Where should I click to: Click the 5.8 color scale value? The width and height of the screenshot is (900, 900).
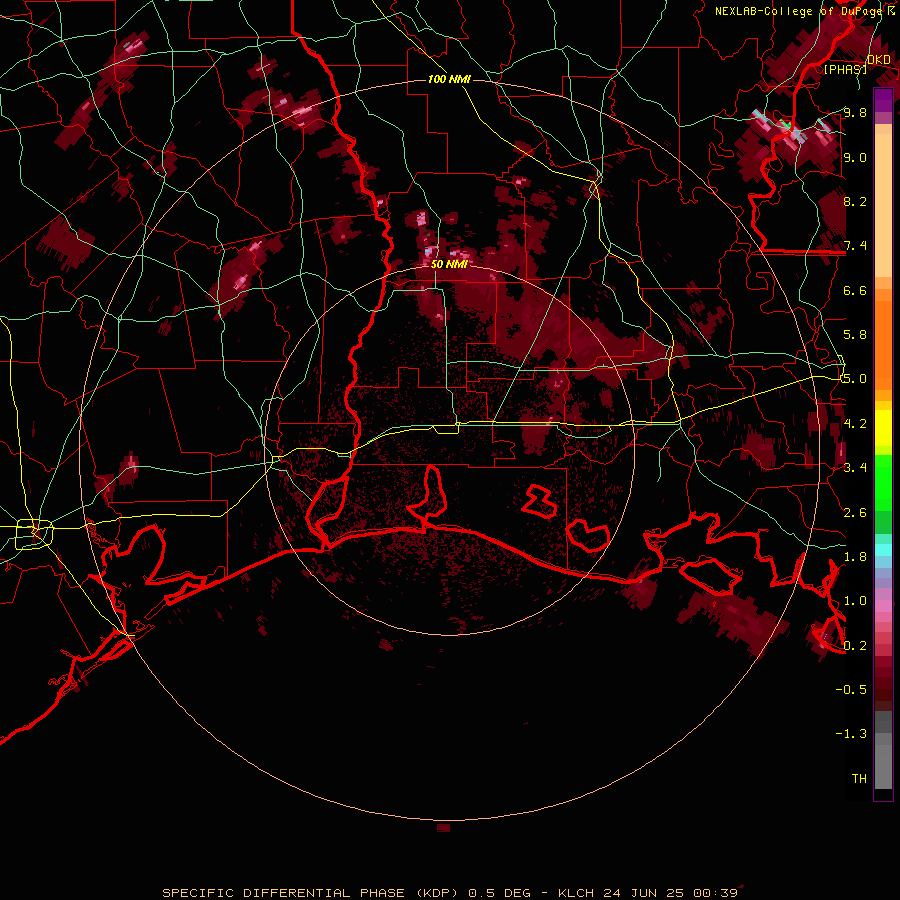tap(855, 335)
